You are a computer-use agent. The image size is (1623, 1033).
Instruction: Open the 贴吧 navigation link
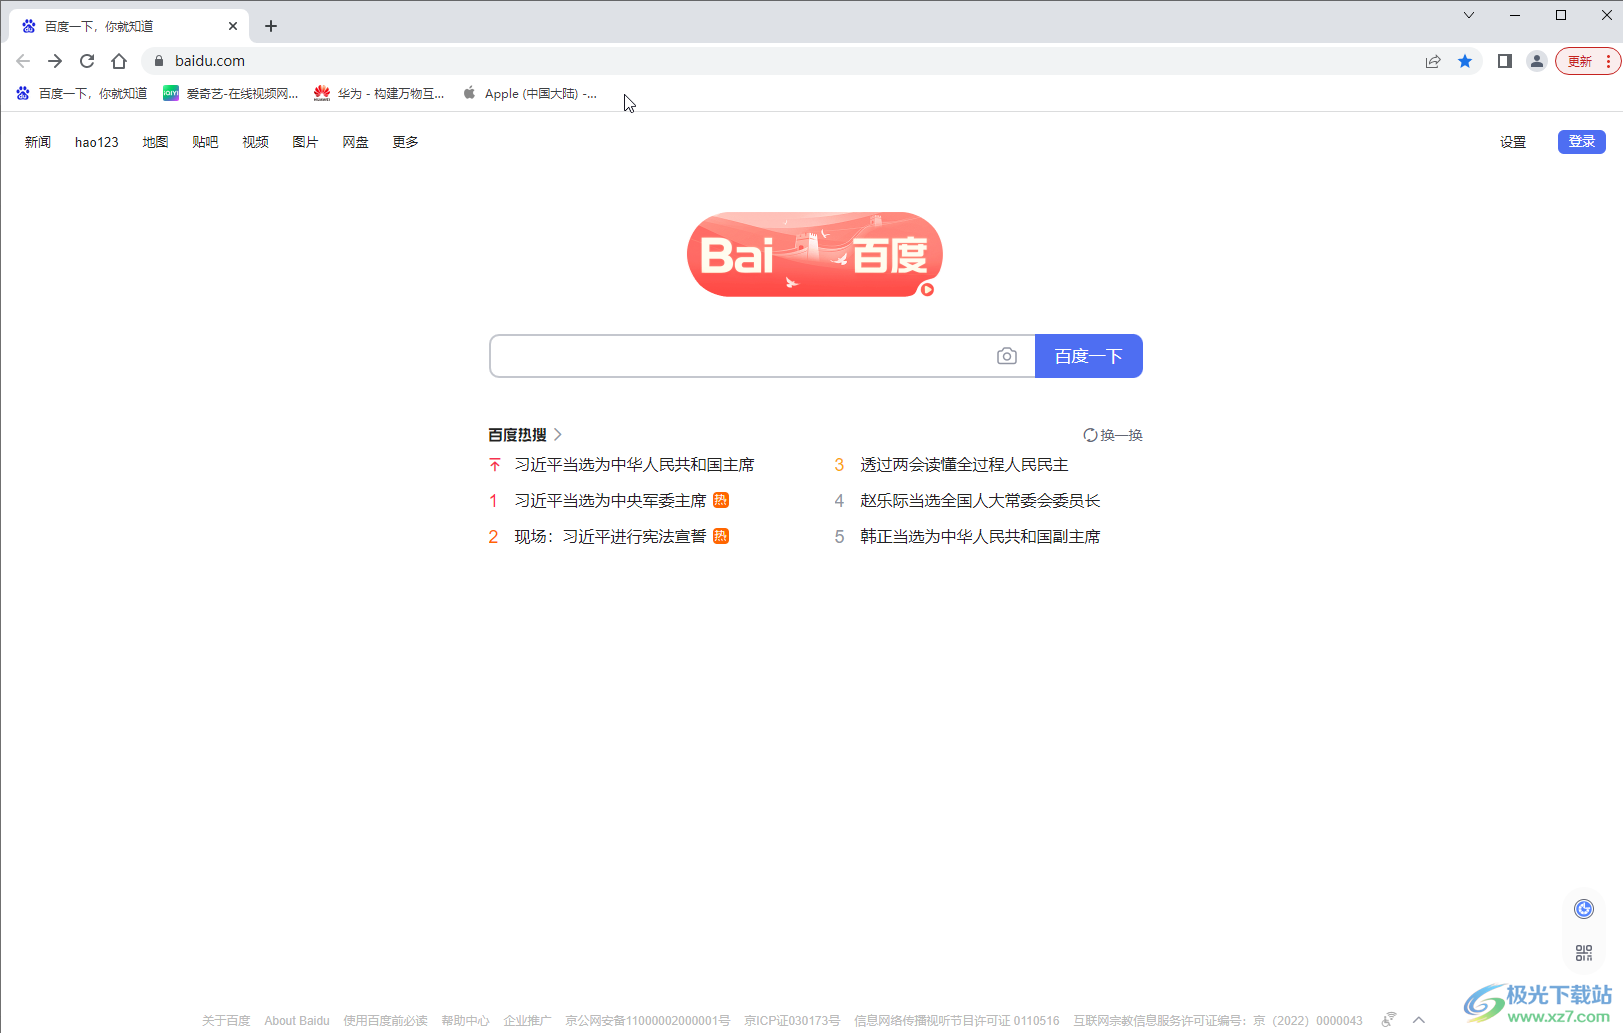tap(205, 142)
